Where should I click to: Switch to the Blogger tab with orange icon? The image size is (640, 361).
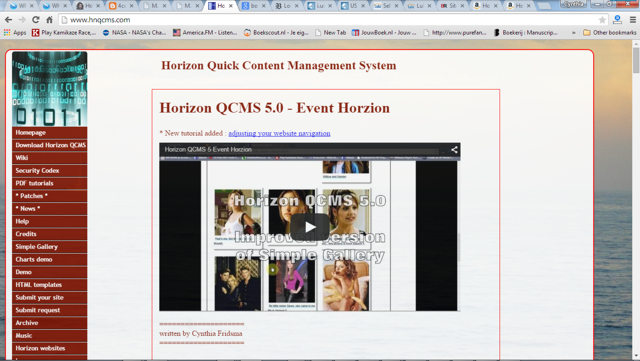click(x=120, y=6)
